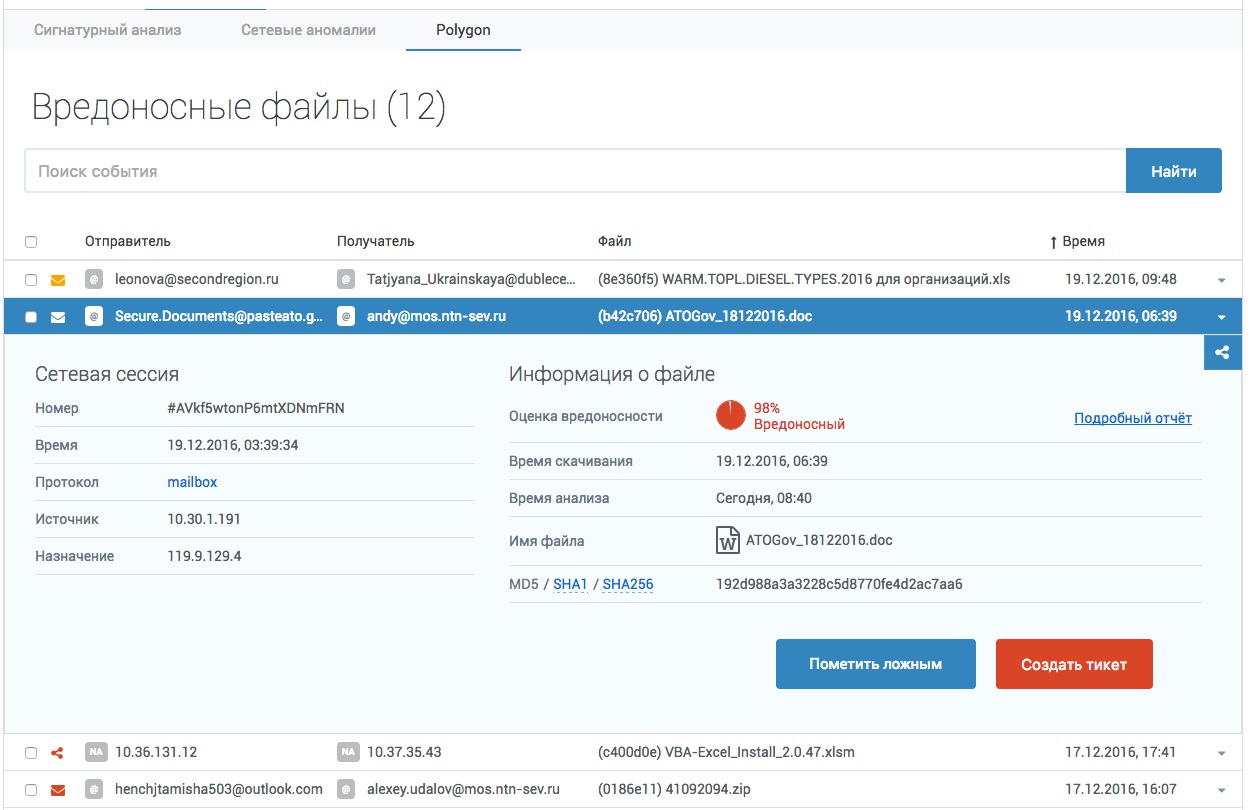Click file name WARM.TOPL.DIESEL.TYPES.2016 xls
Viewport: 1250px width, 810px height.
(x=804, y=279)
